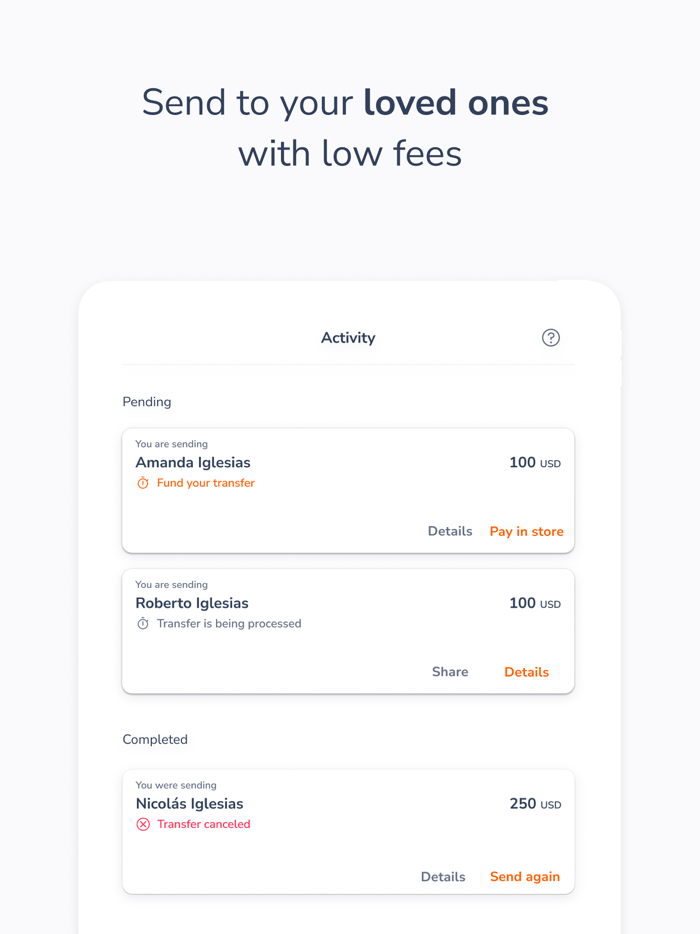Image resolution: width=700 pixels, height=934 pixels.
Task: Select the Activity tab header
Action: pyautogui.click(x=348, y=338)
